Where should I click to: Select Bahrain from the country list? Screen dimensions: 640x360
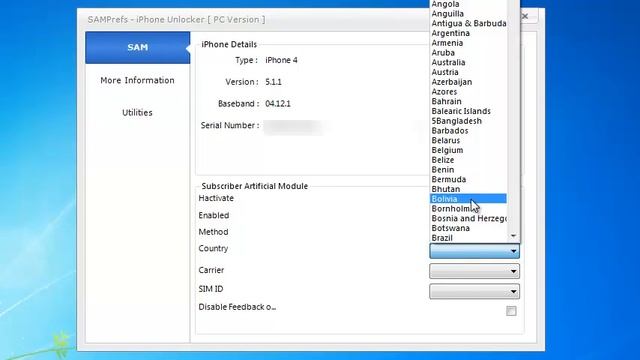(x=469, y=102)
